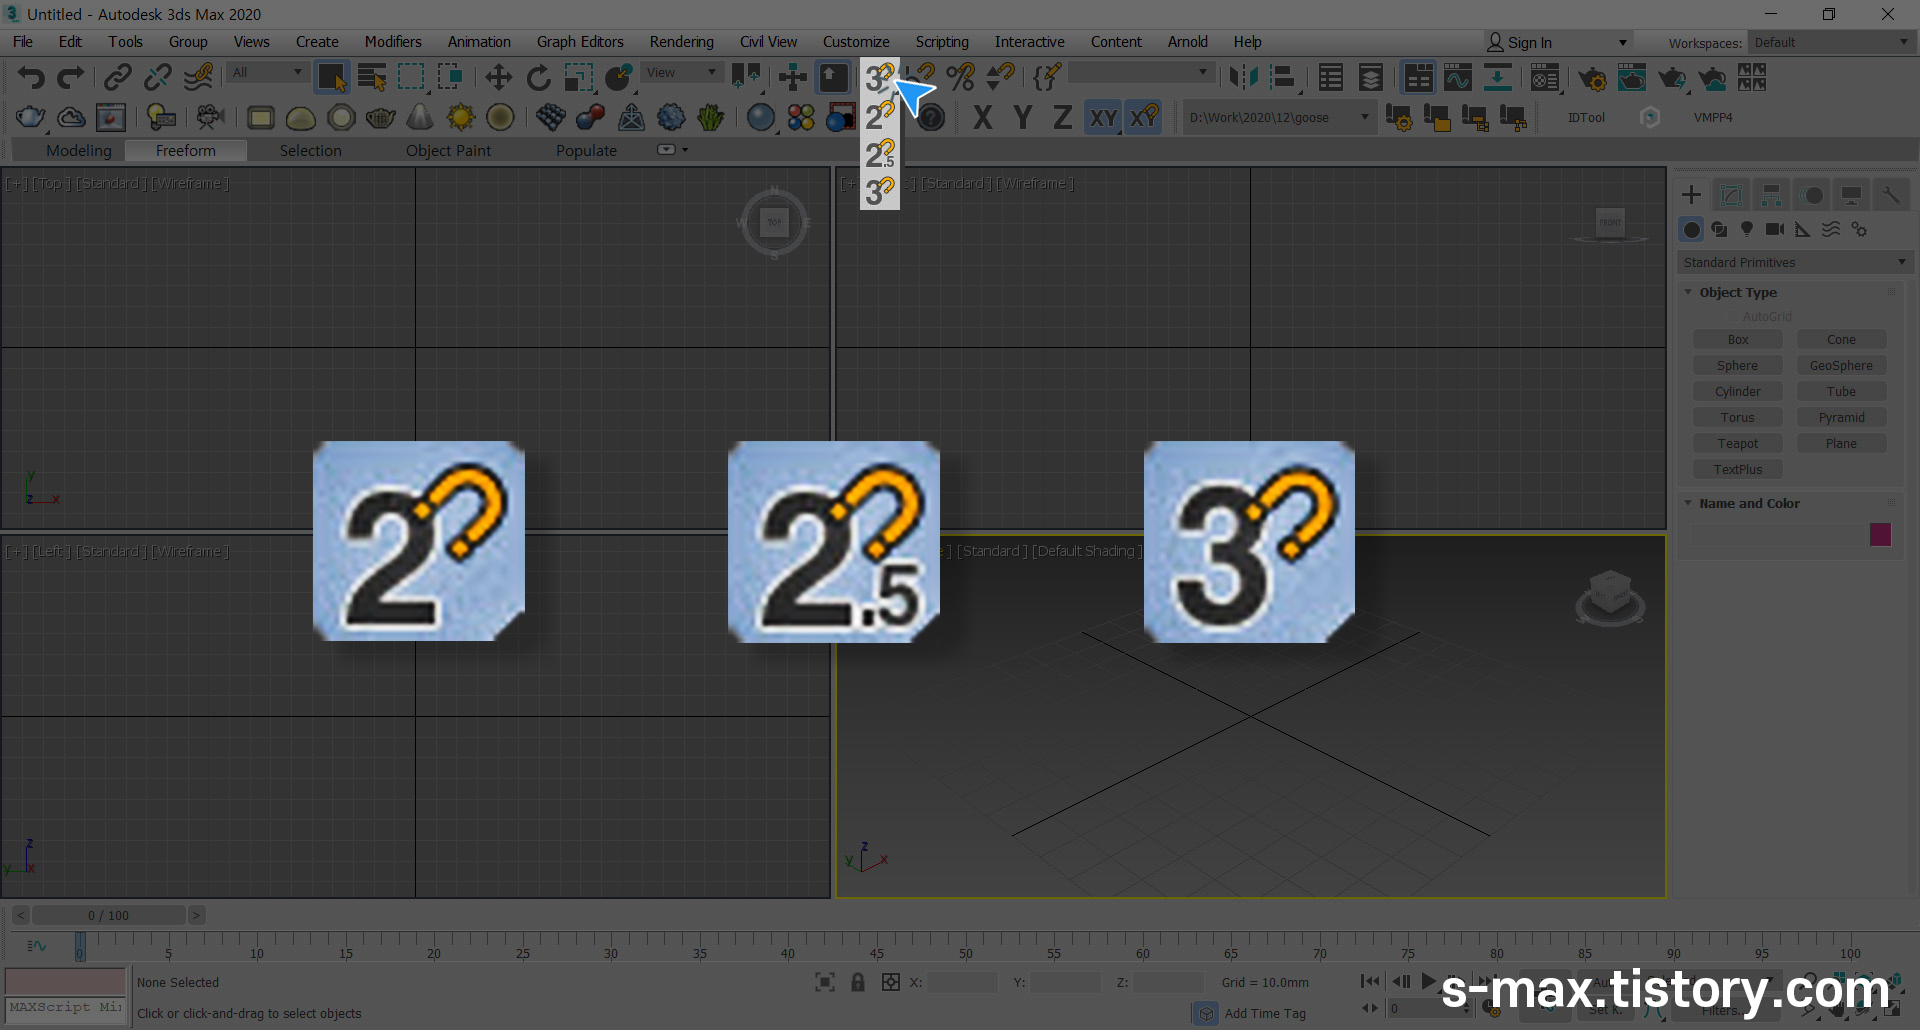1920x1030 pixels.
Task: Activate the Select Object tool
Action: (331, 77)
